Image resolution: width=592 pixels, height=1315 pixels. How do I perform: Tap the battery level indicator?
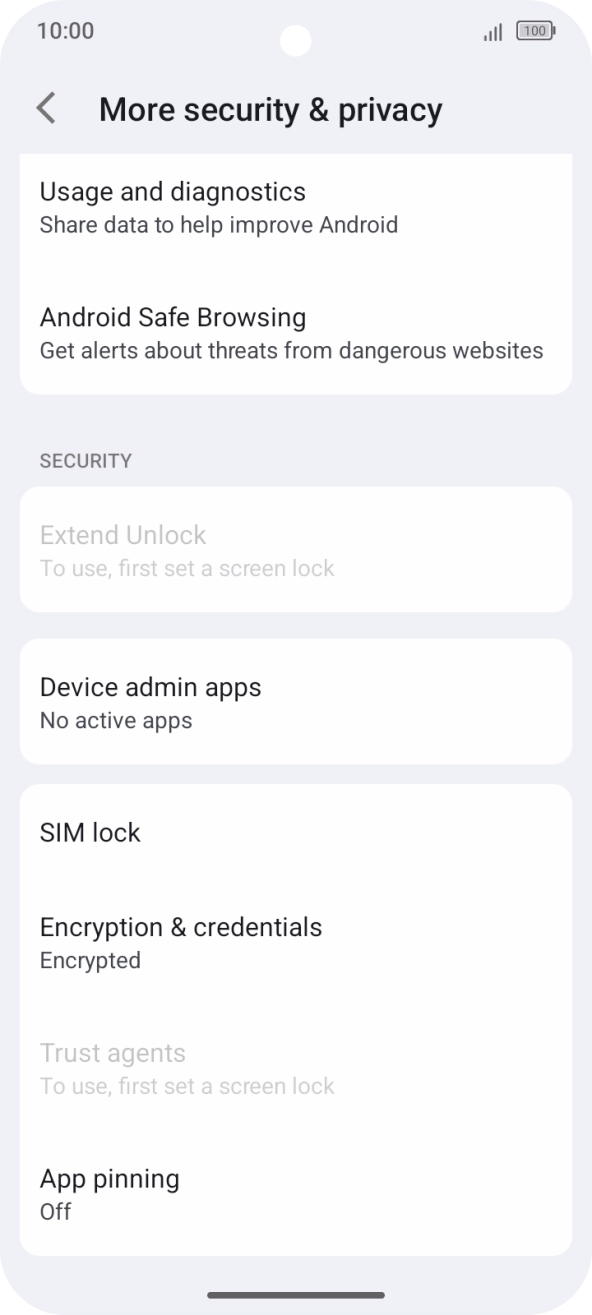tap(535, 31)
